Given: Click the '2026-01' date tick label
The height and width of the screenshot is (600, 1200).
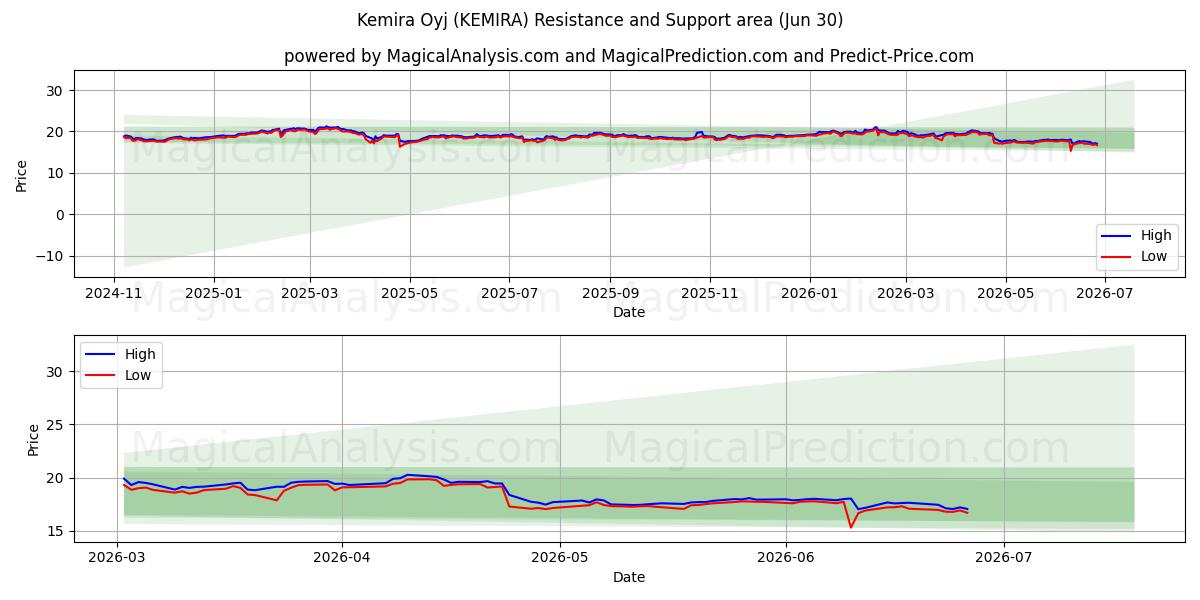Looking at the screenshot, I should point(810,293).
